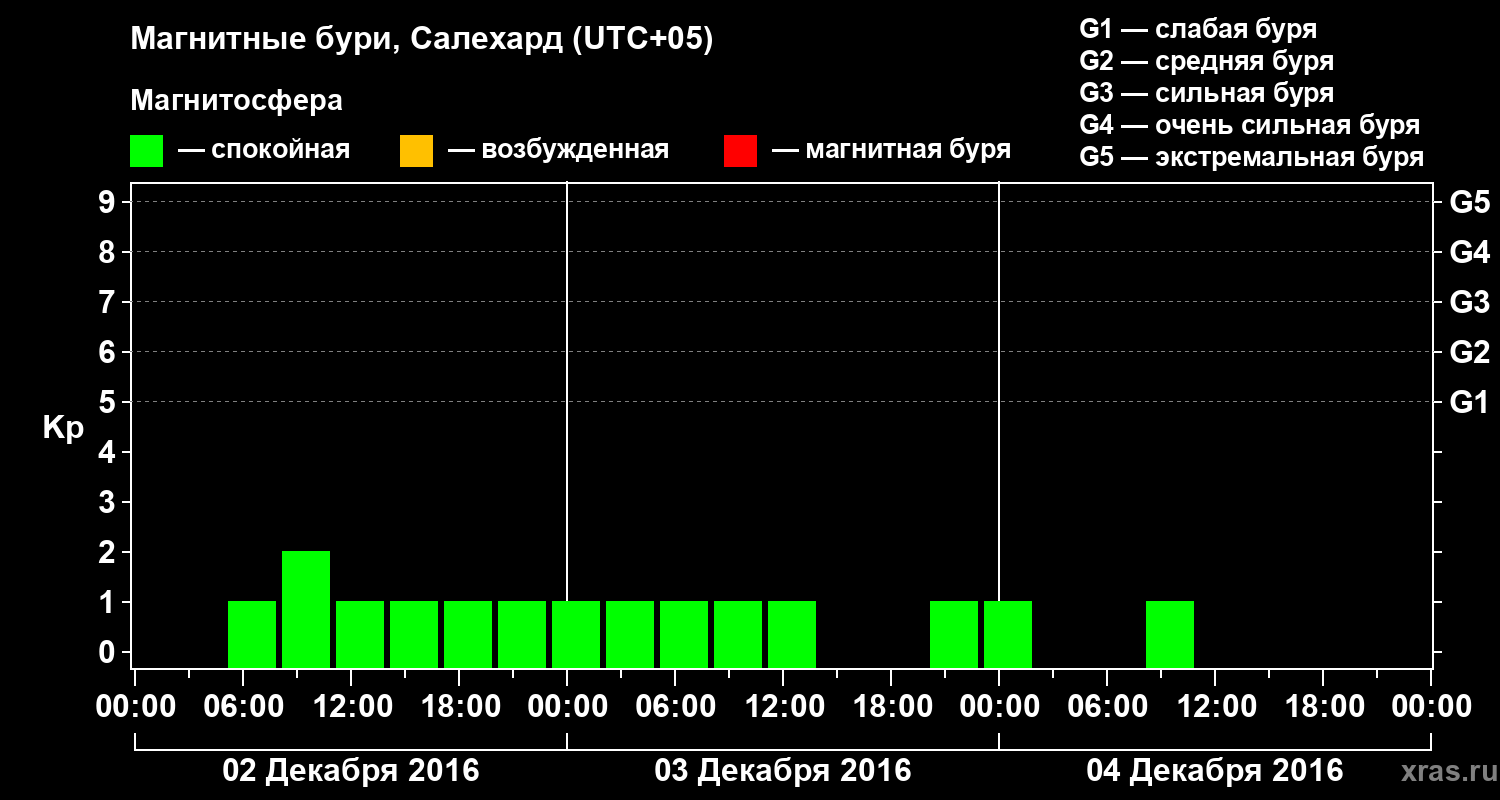
Task: Click the green 'спокойная' legend swatch
Action: click(x=146, y=151)
